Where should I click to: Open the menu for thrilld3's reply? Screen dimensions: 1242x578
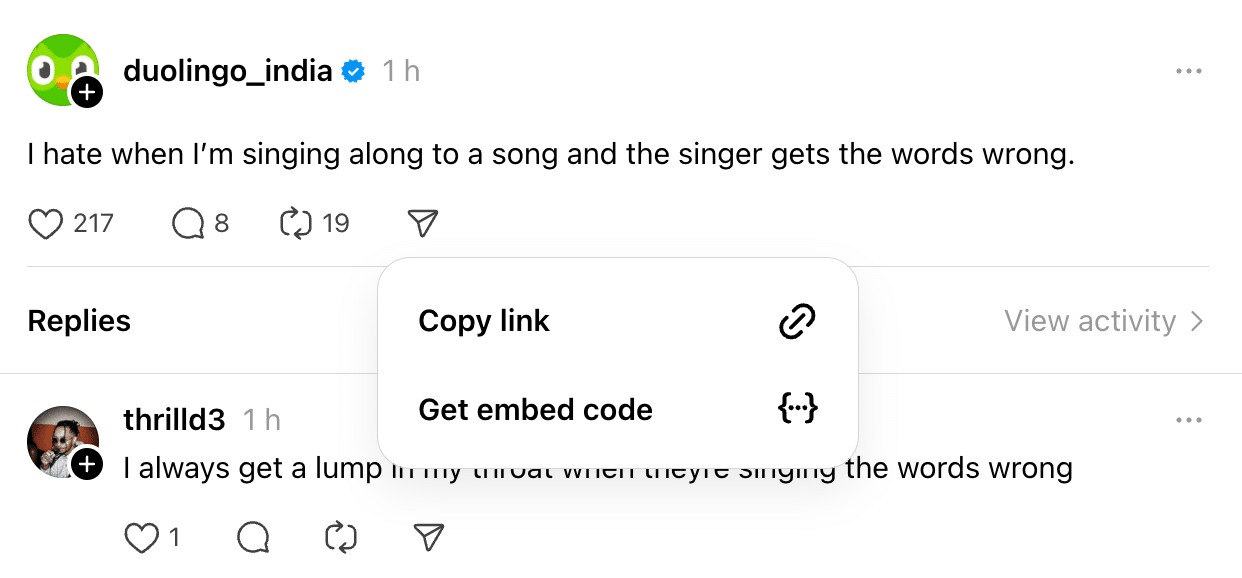coord(1189,421)
